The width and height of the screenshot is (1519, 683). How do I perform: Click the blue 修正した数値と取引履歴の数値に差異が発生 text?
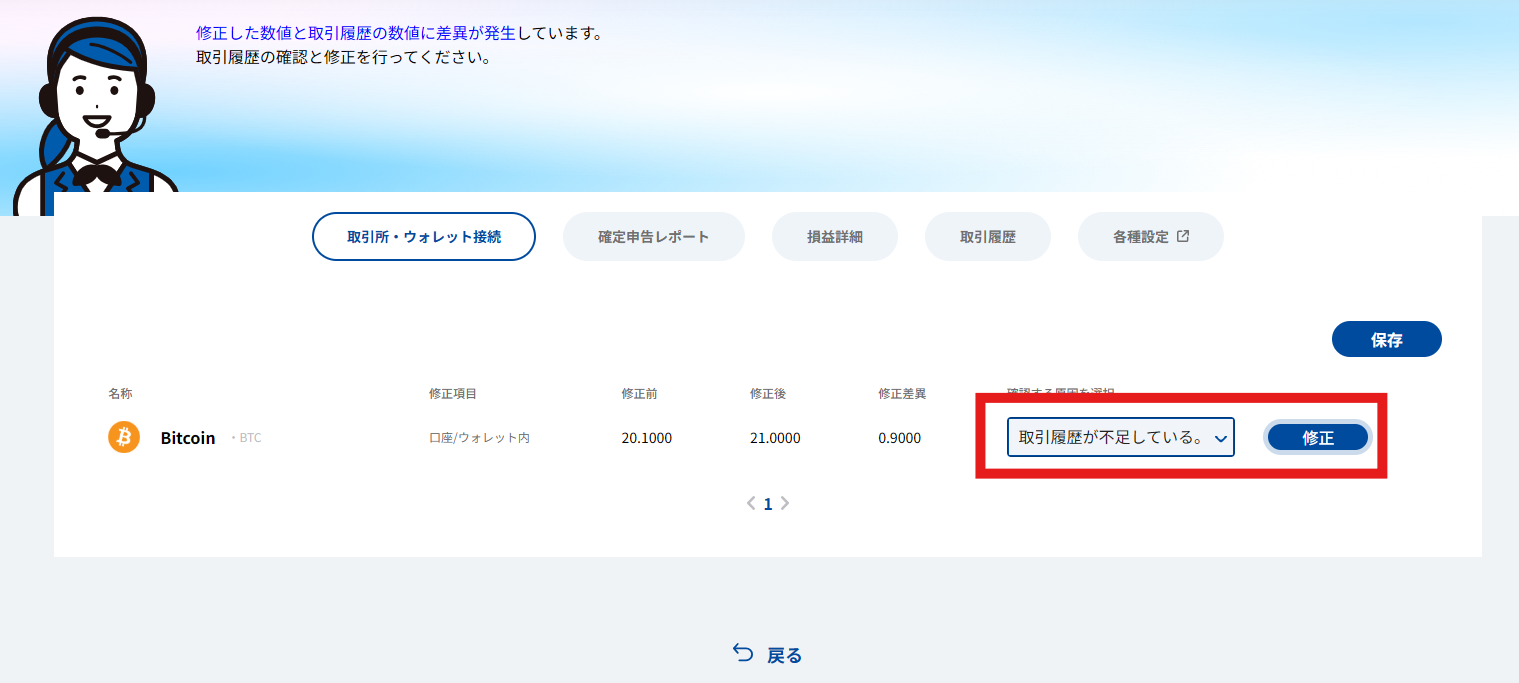click(x=356, y=33)
